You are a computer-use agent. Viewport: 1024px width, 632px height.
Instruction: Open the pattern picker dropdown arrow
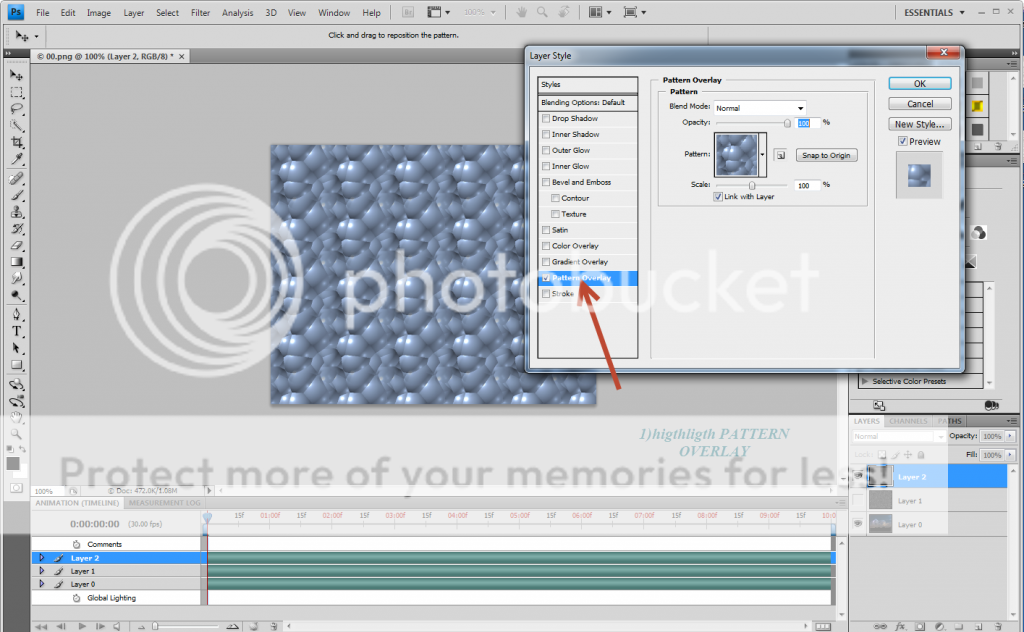763,155
